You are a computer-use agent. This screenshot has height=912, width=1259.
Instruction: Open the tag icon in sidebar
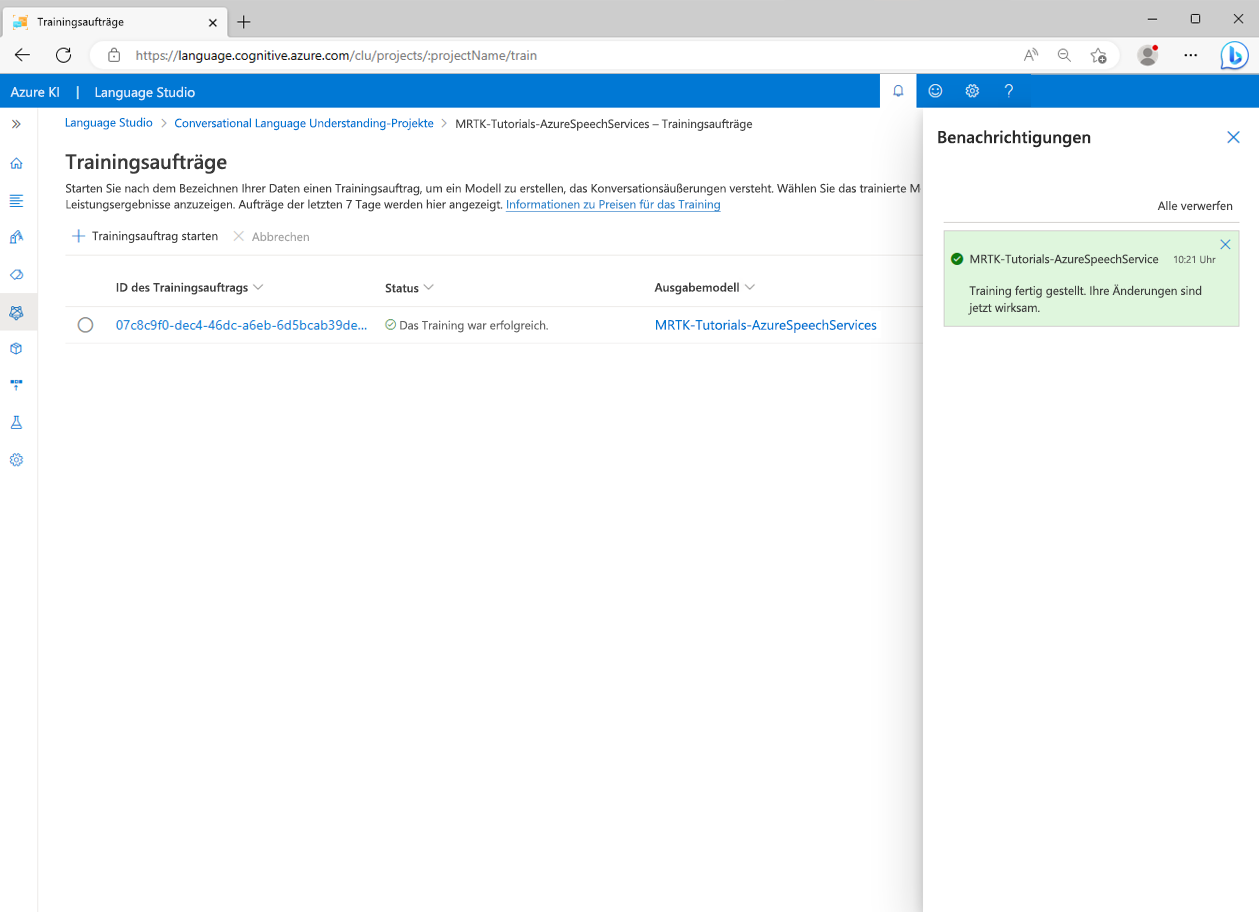16,274
